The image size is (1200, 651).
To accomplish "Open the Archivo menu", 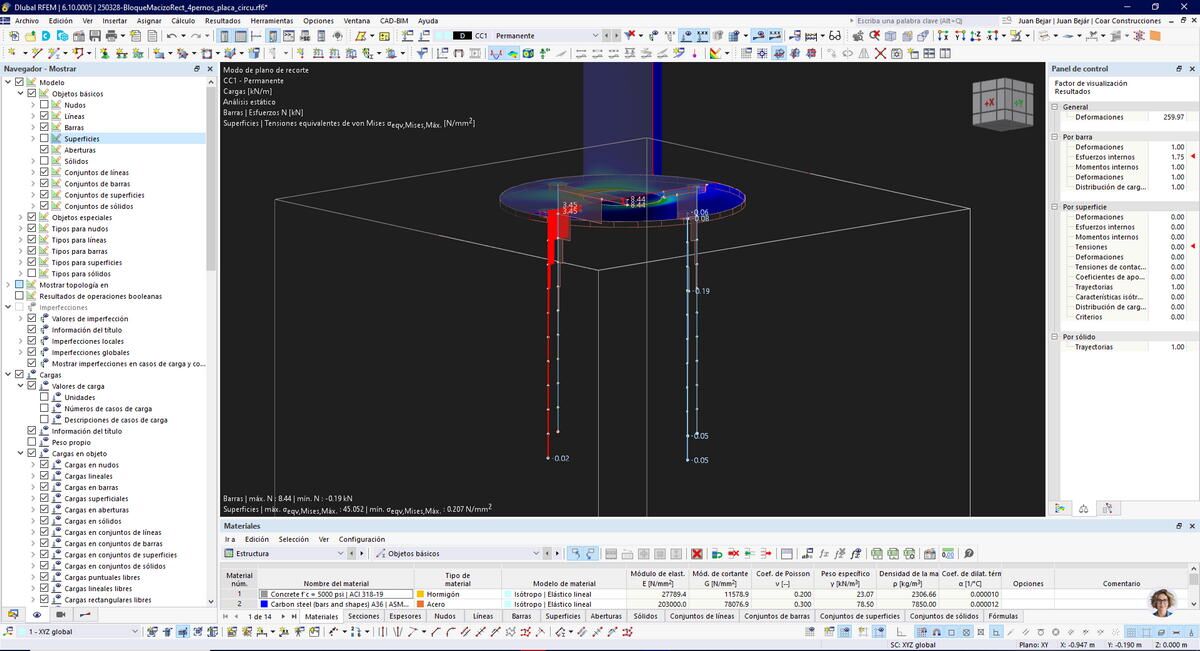I will pyautogui.click(x=27, y=20).
